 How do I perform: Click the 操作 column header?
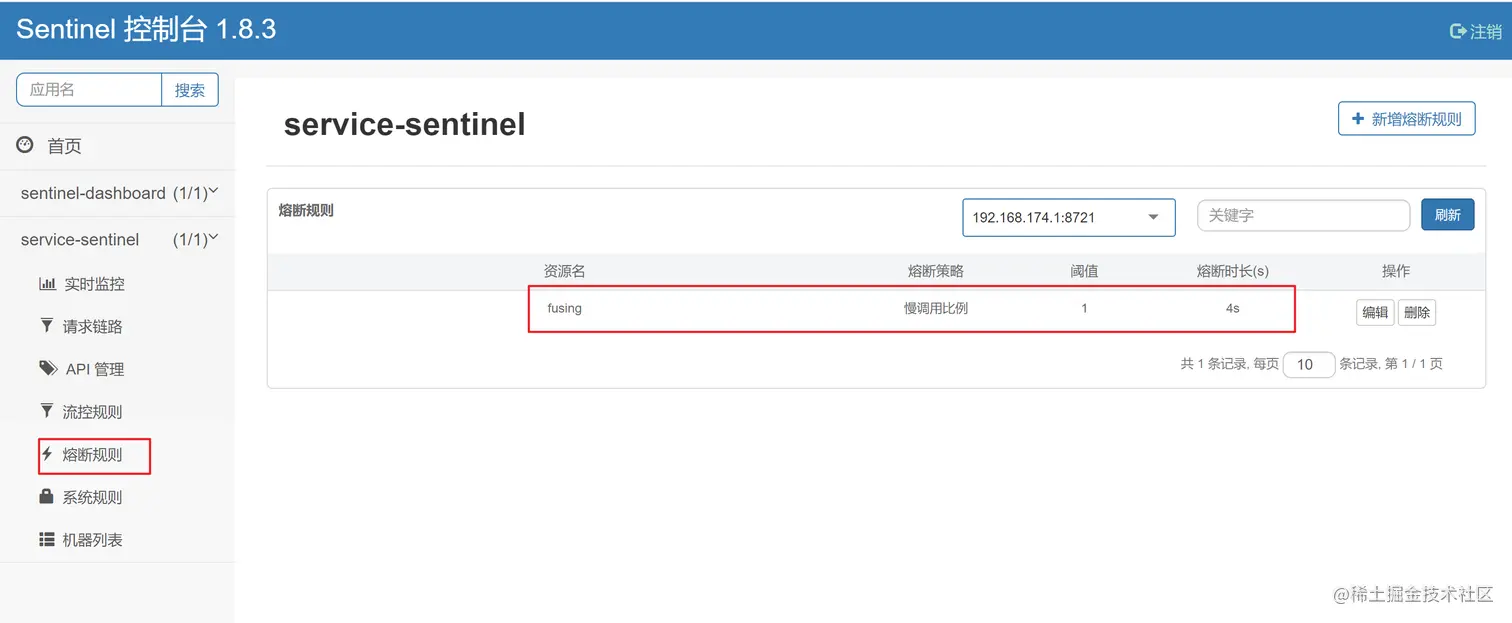coord(1396,271)
